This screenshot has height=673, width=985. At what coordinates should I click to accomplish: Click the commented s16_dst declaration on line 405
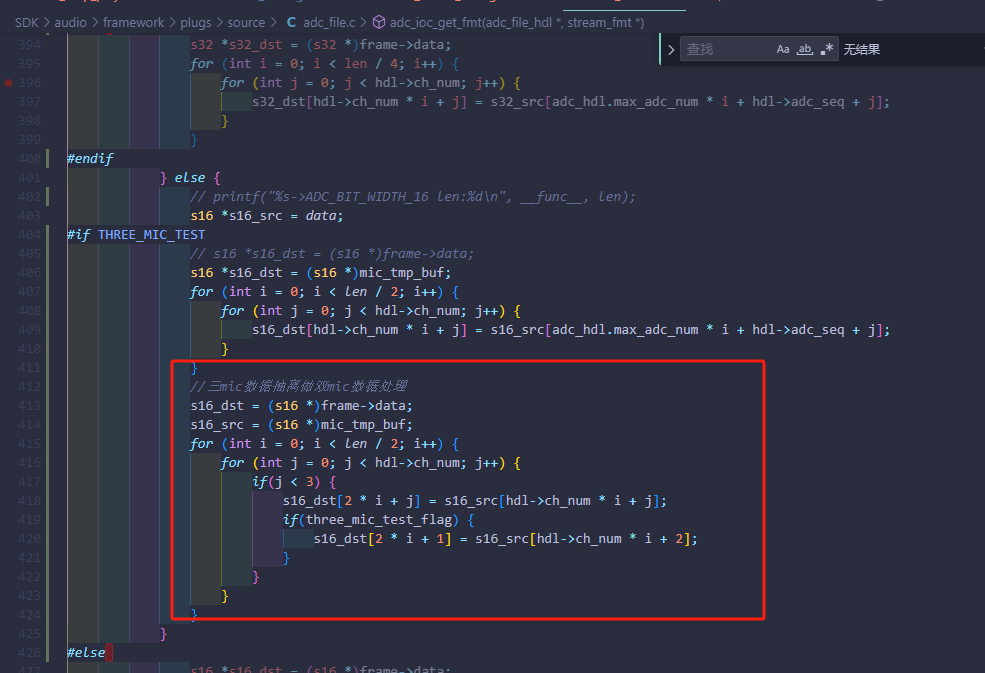tap(332, 254)
